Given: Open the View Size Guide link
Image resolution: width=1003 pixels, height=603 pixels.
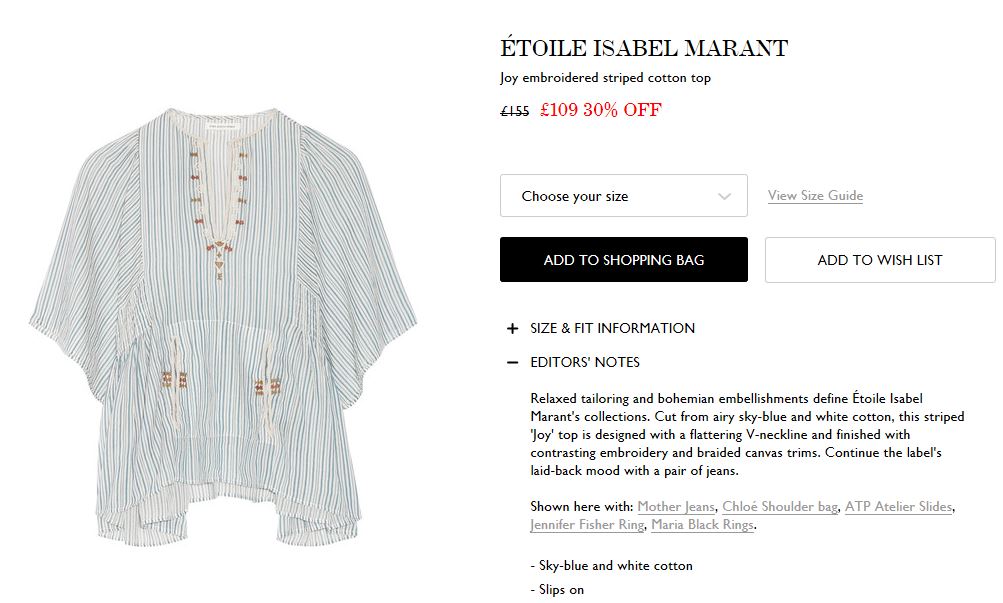Looking at the screenshot, I should (x=815, y=196).
